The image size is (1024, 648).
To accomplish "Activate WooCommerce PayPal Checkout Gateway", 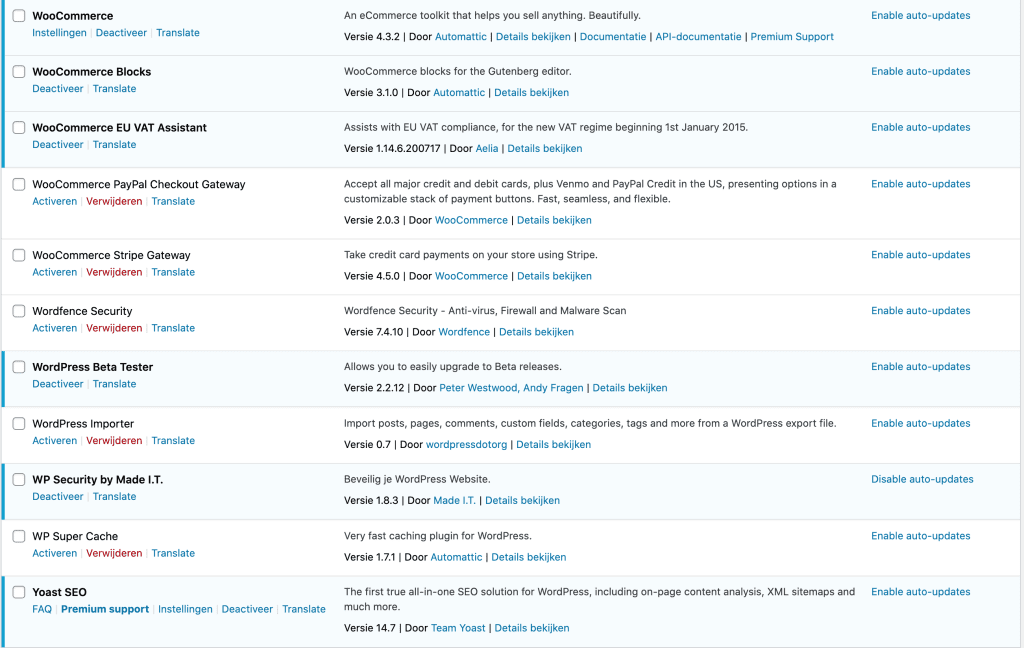I will (55, 201).
